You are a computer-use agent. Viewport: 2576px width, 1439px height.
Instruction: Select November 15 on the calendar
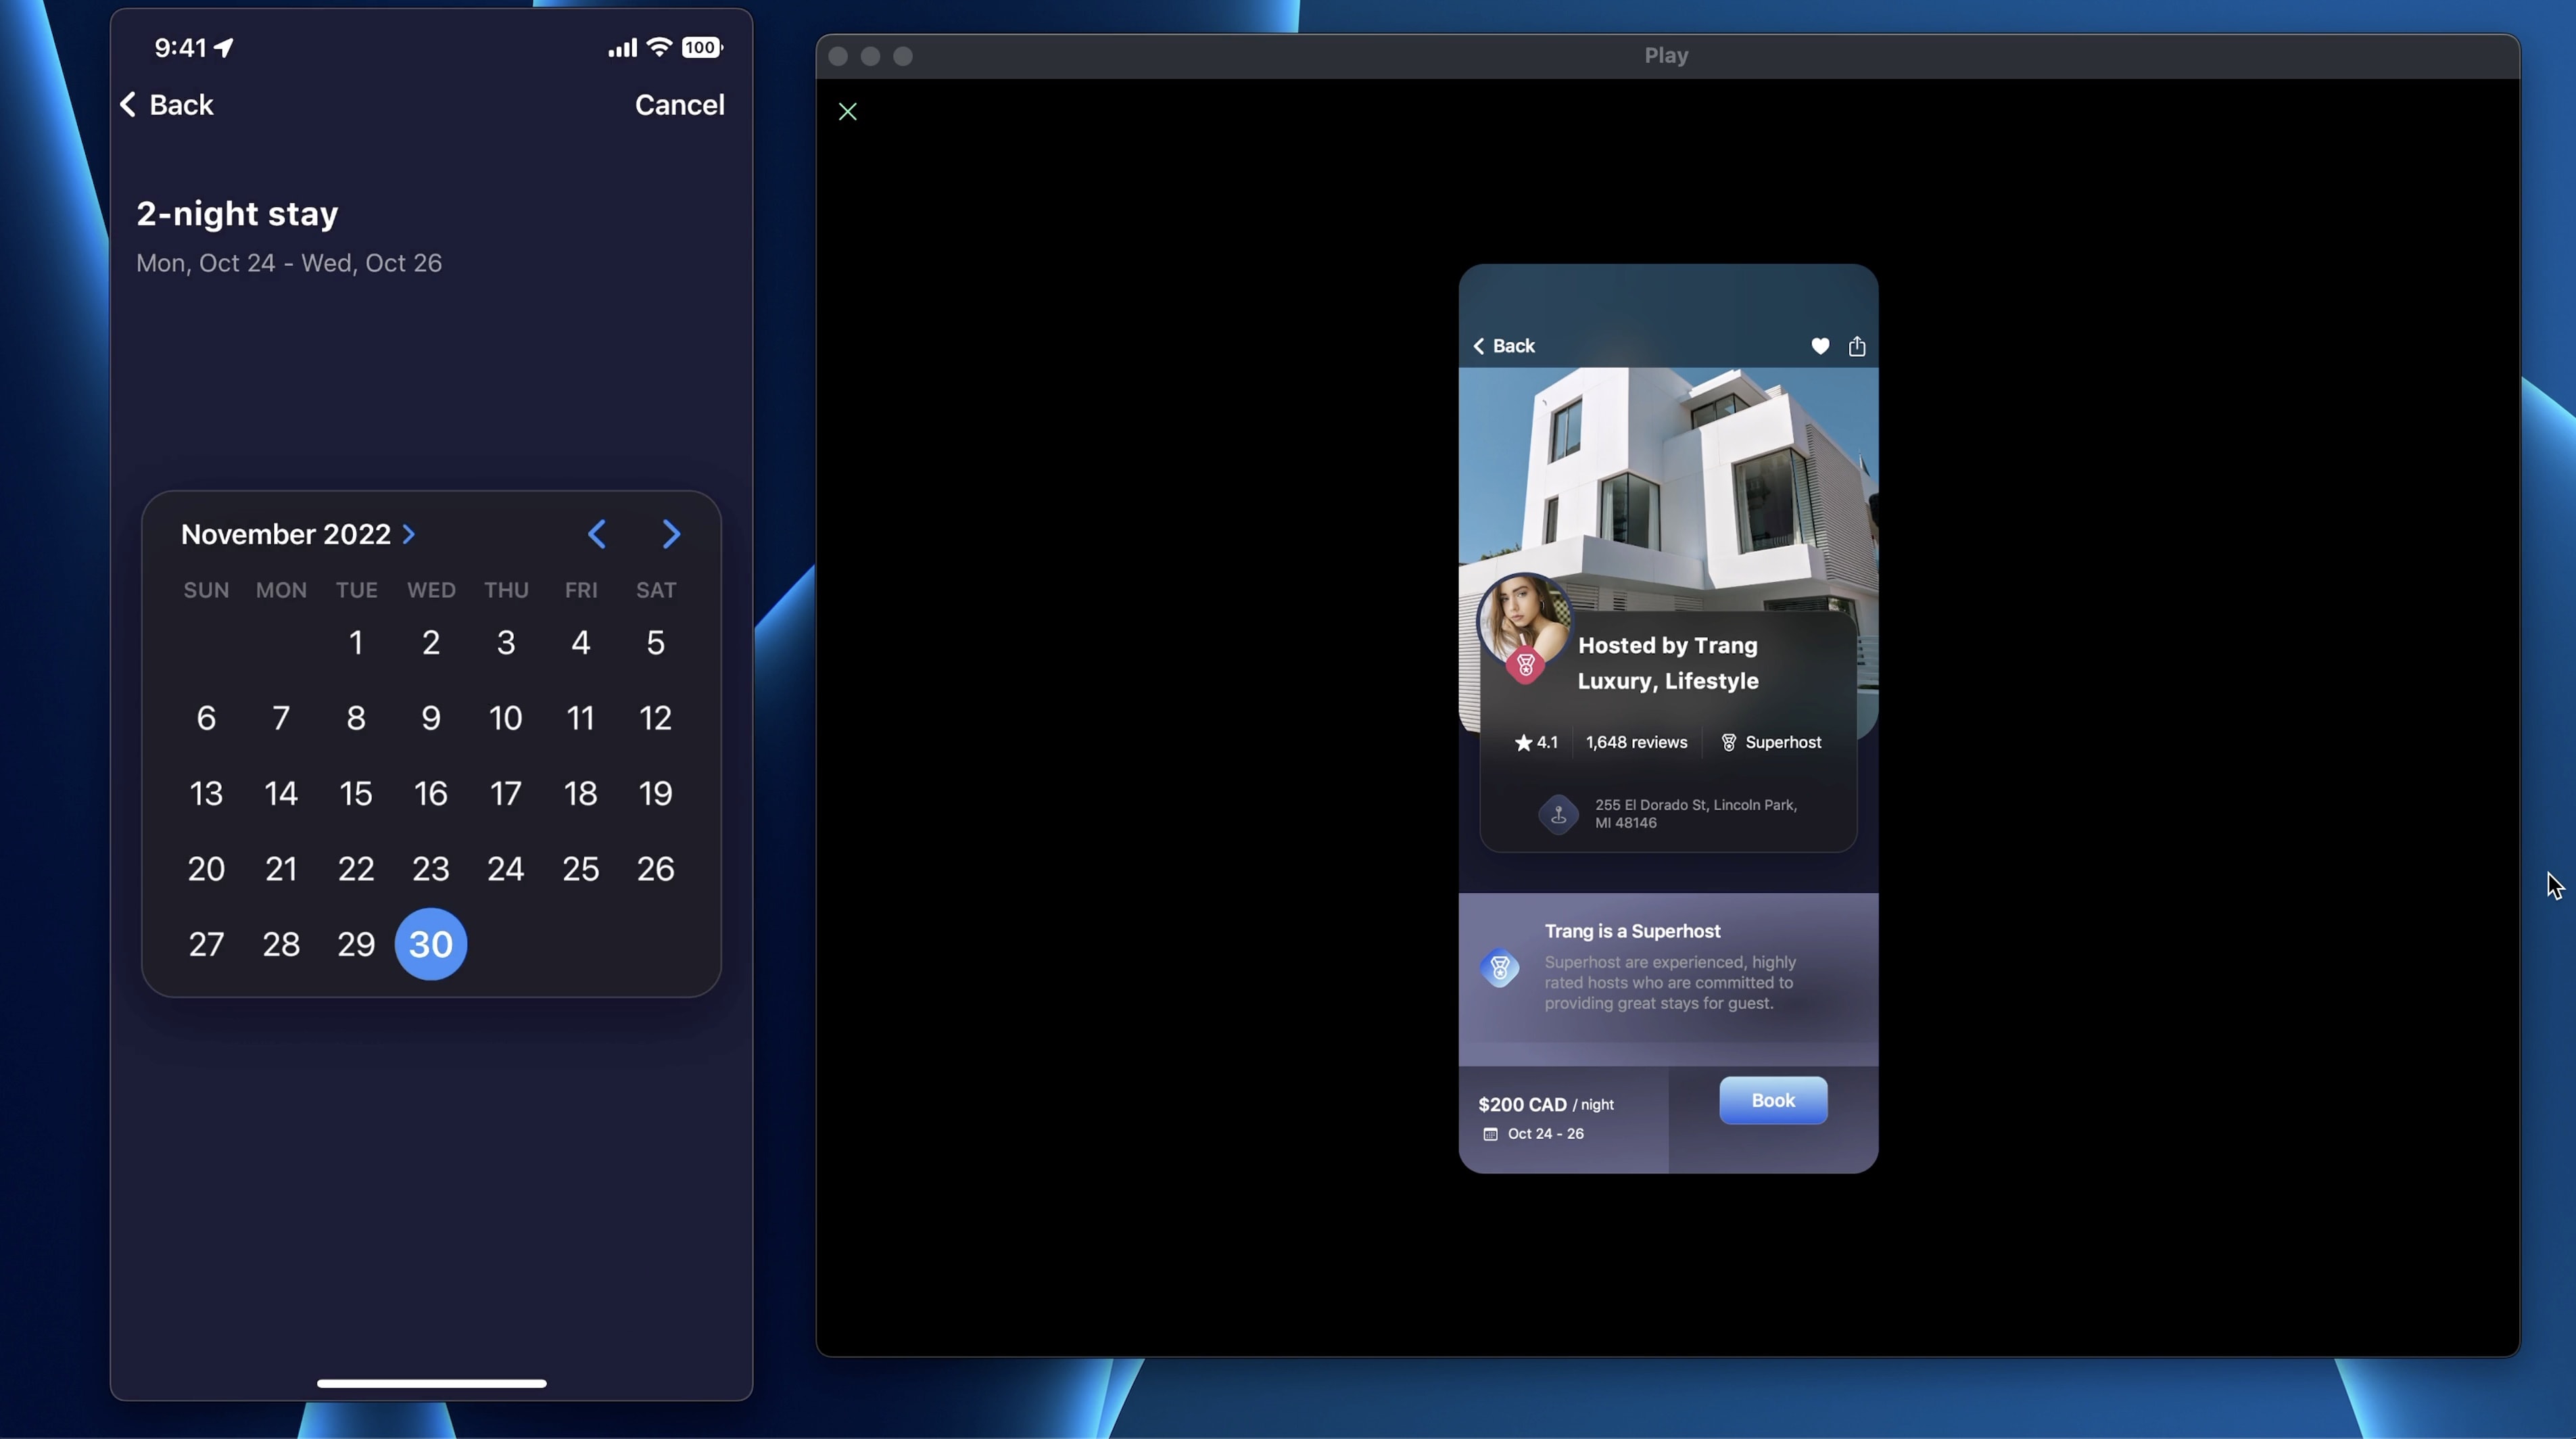[356, 794]
